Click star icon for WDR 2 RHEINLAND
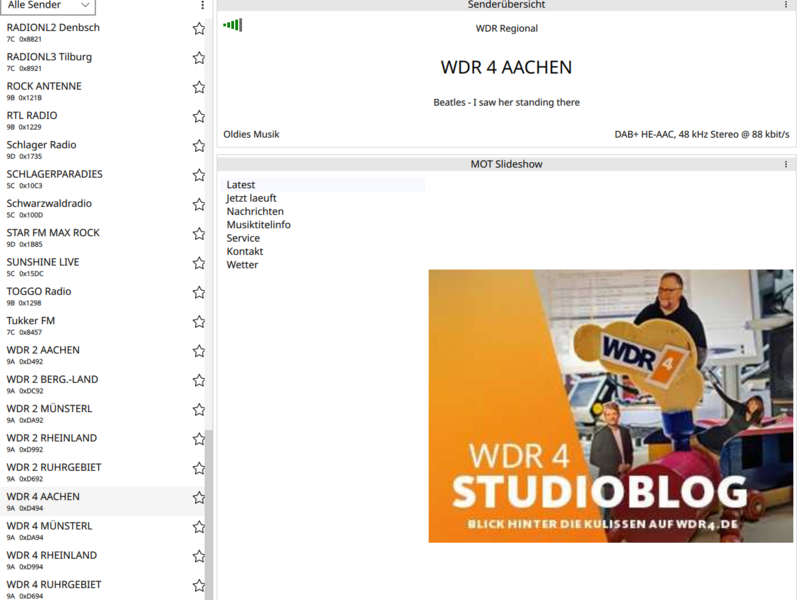 199,439
